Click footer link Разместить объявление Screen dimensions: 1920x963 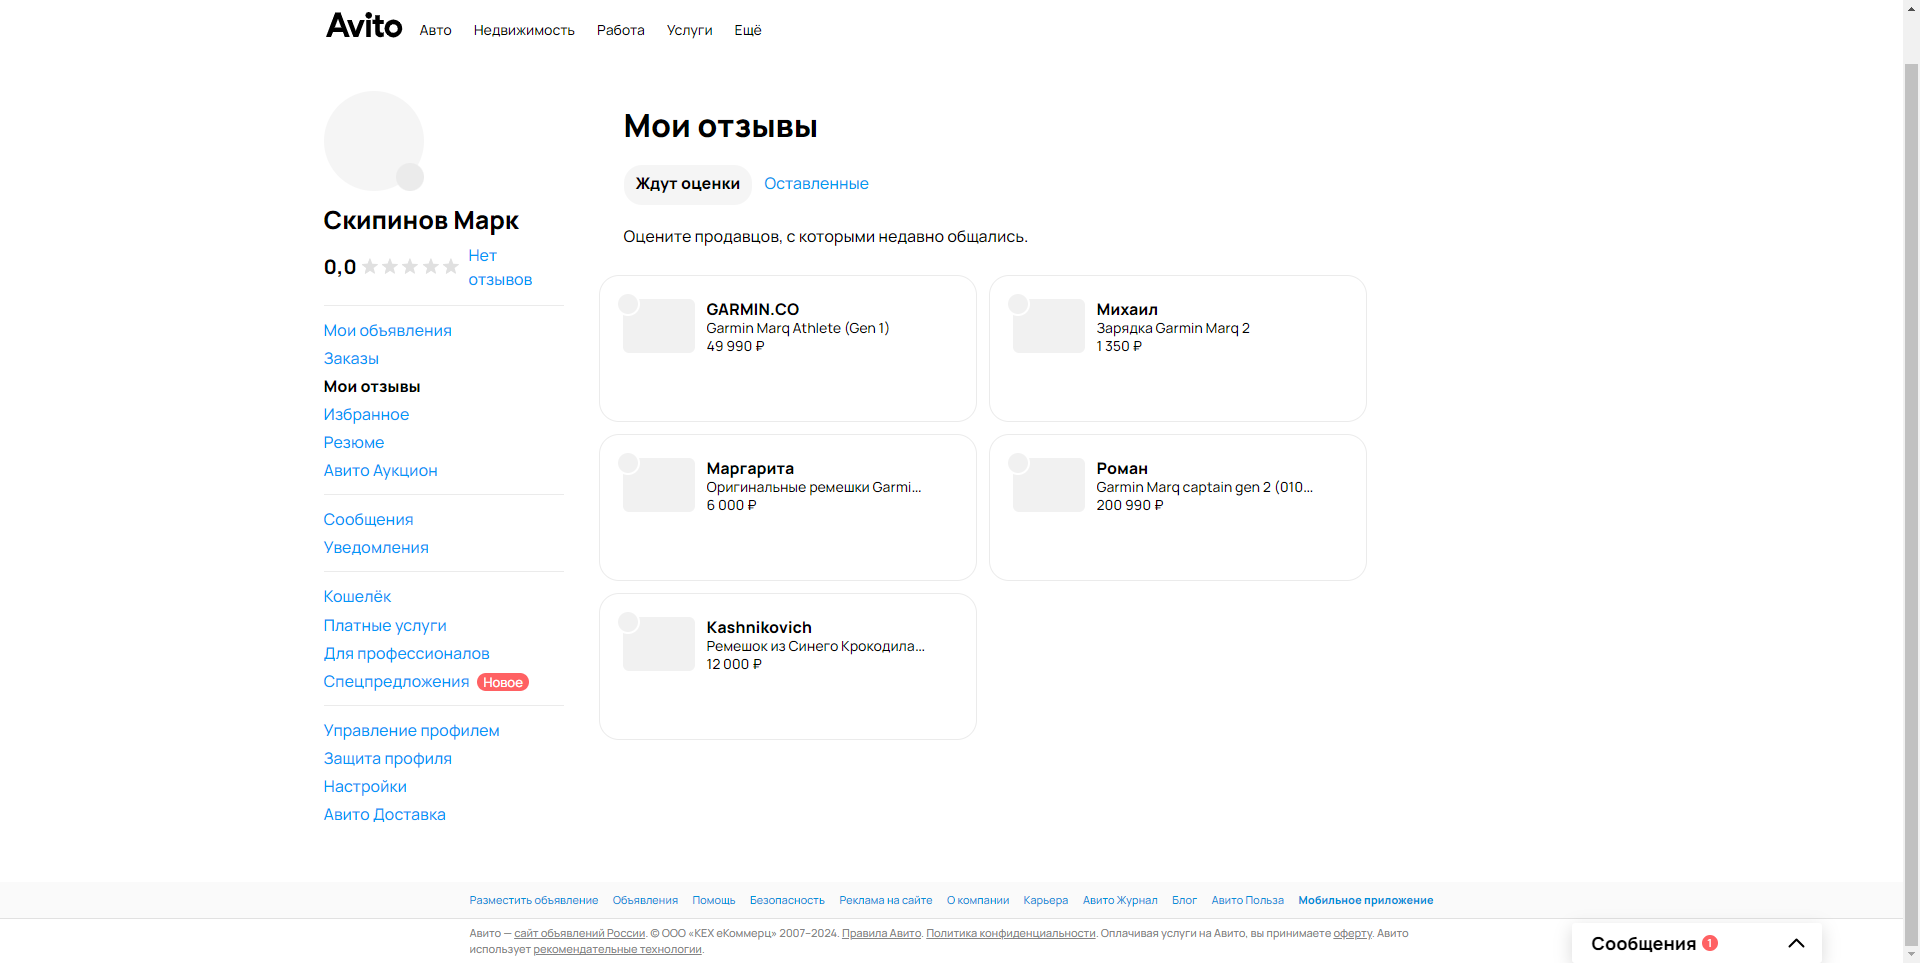click(x=534, y=901)
